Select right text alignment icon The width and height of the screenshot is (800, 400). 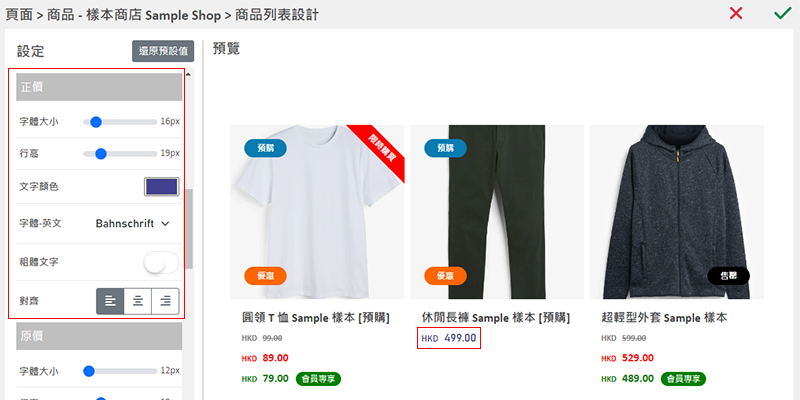coord(165,301)
